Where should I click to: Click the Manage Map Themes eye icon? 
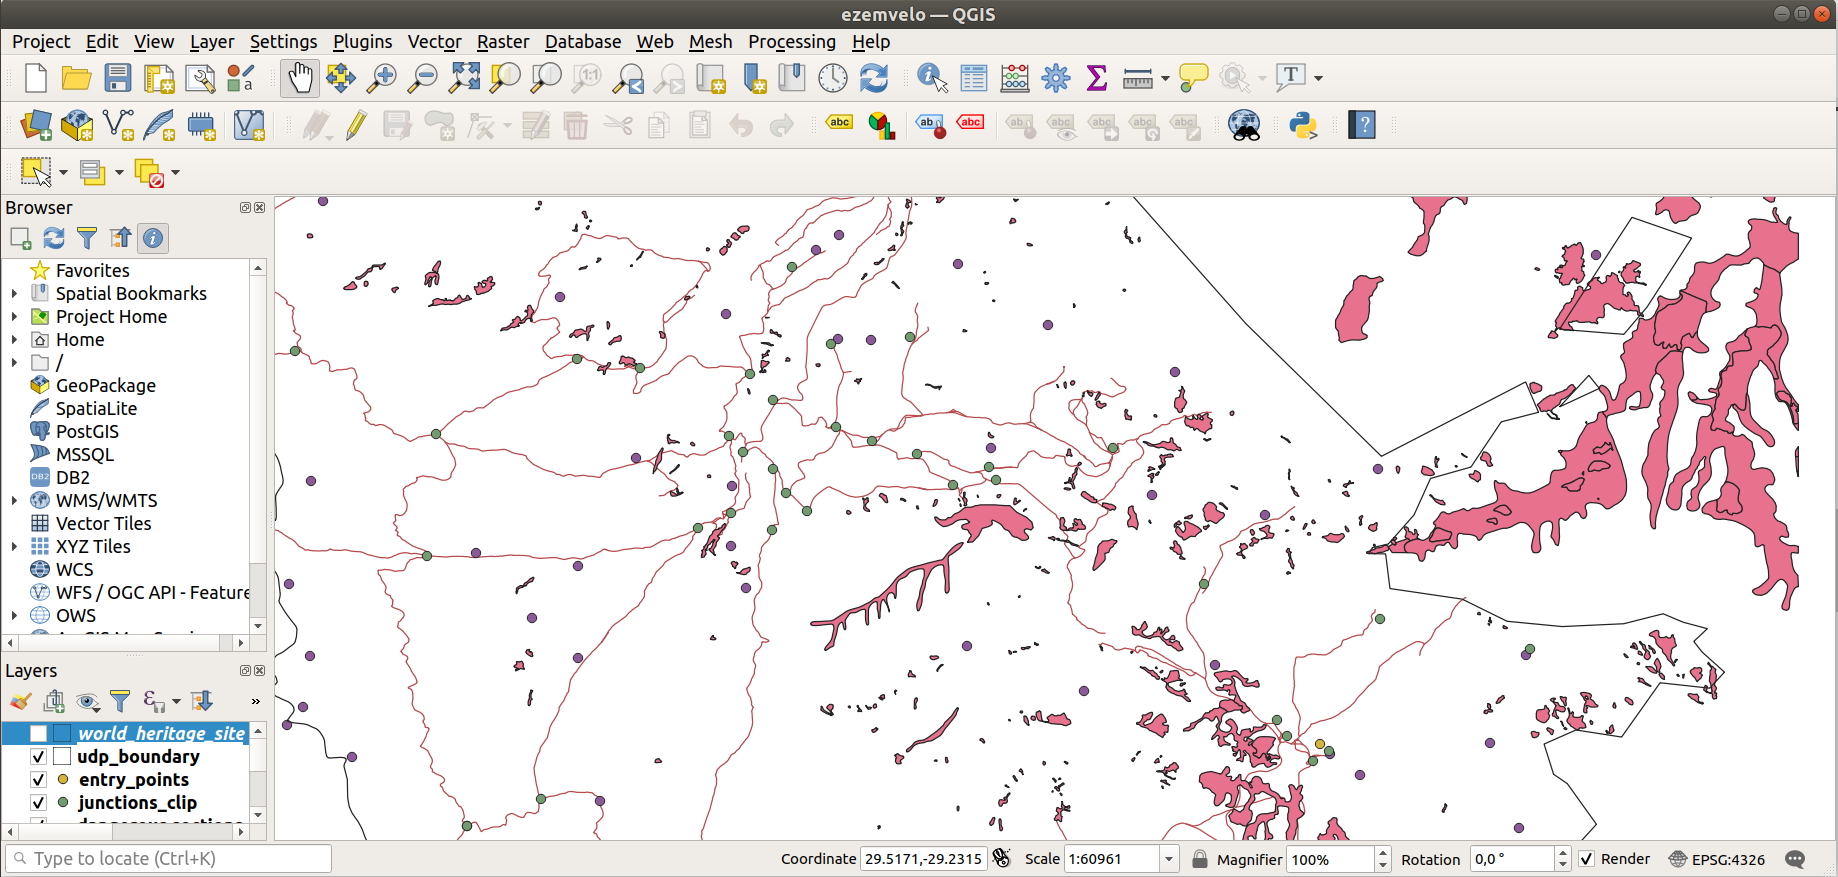[87, 701]
